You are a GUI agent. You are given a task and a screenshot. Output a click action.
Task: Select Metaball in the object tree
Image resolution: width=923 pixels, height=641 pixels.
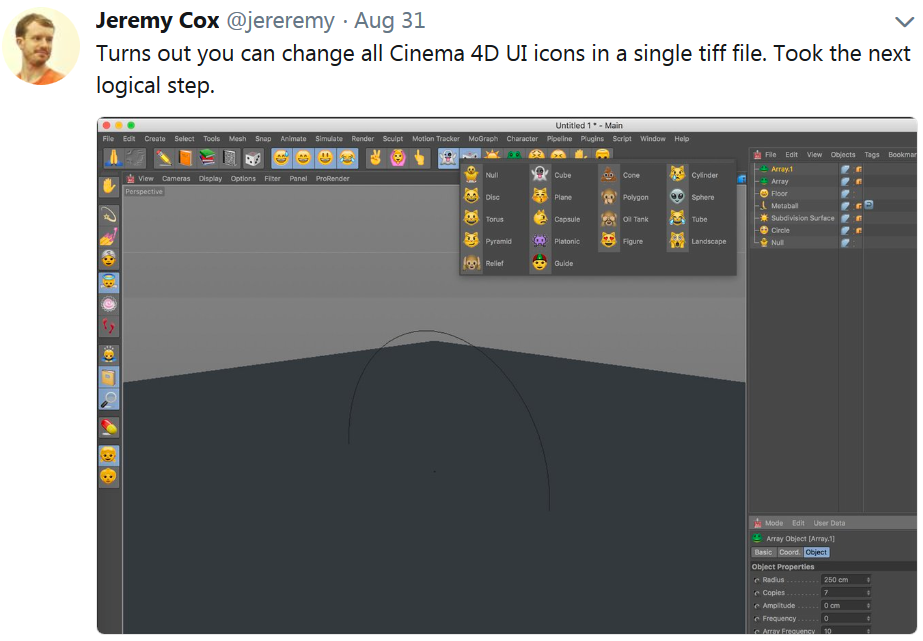click(785, 206)
